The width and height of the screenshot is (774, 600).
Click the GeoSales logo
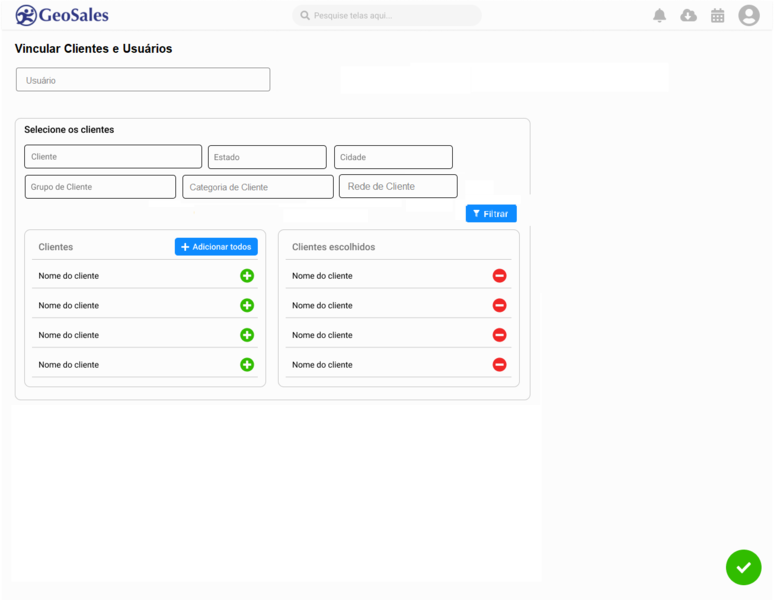[62, 15]
